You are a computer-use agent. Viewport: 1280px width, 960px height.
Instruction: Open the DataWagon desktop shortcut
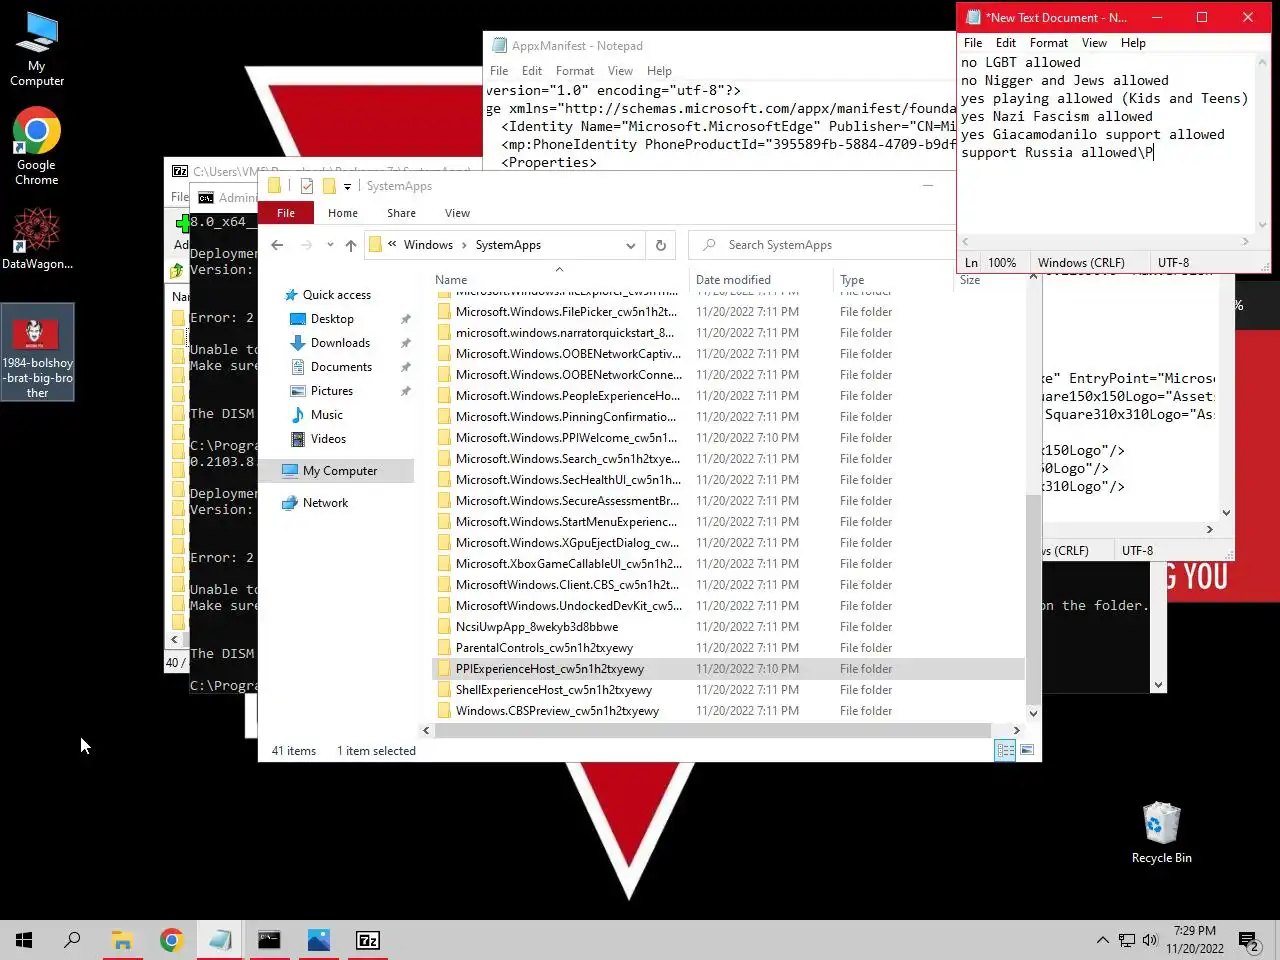37,238
